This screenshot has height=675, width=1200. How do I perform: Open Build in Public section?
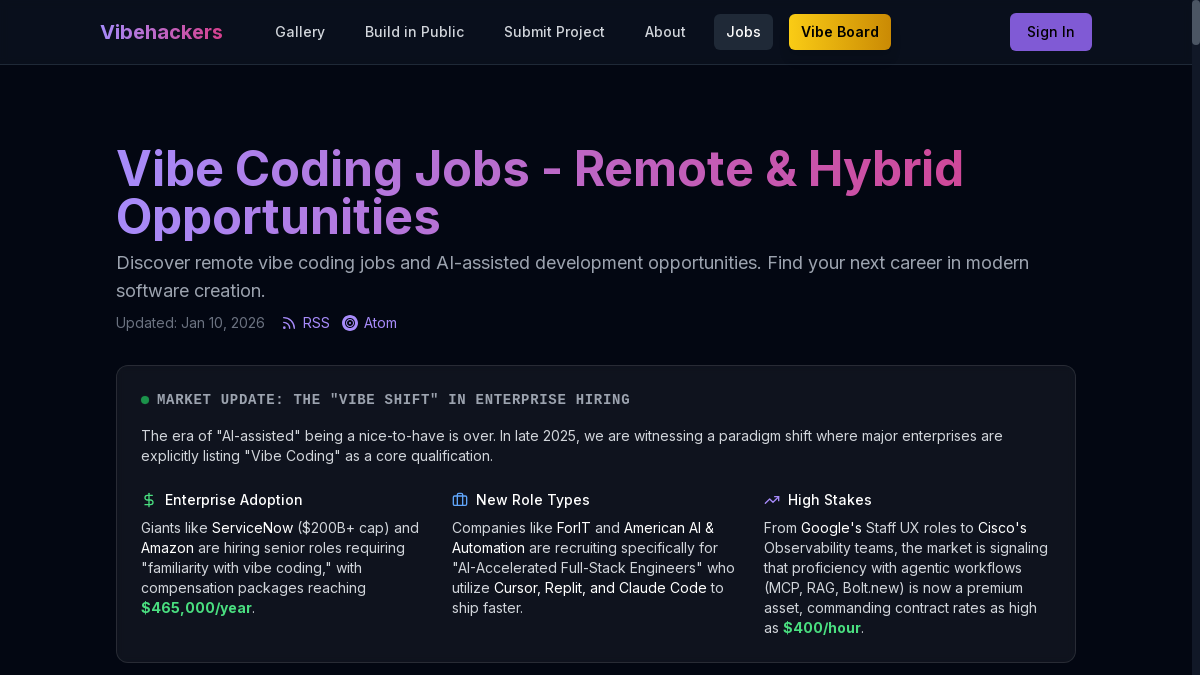(x=414, y=32)
